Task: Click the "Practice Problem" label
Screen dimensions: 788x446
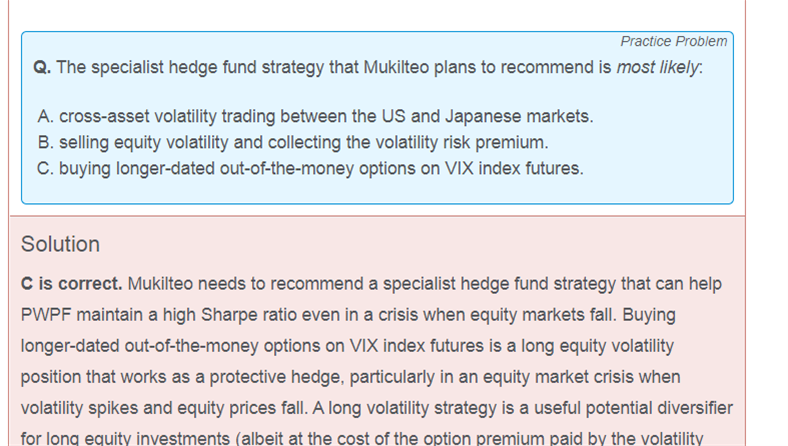Action: [x=673, y=41]
